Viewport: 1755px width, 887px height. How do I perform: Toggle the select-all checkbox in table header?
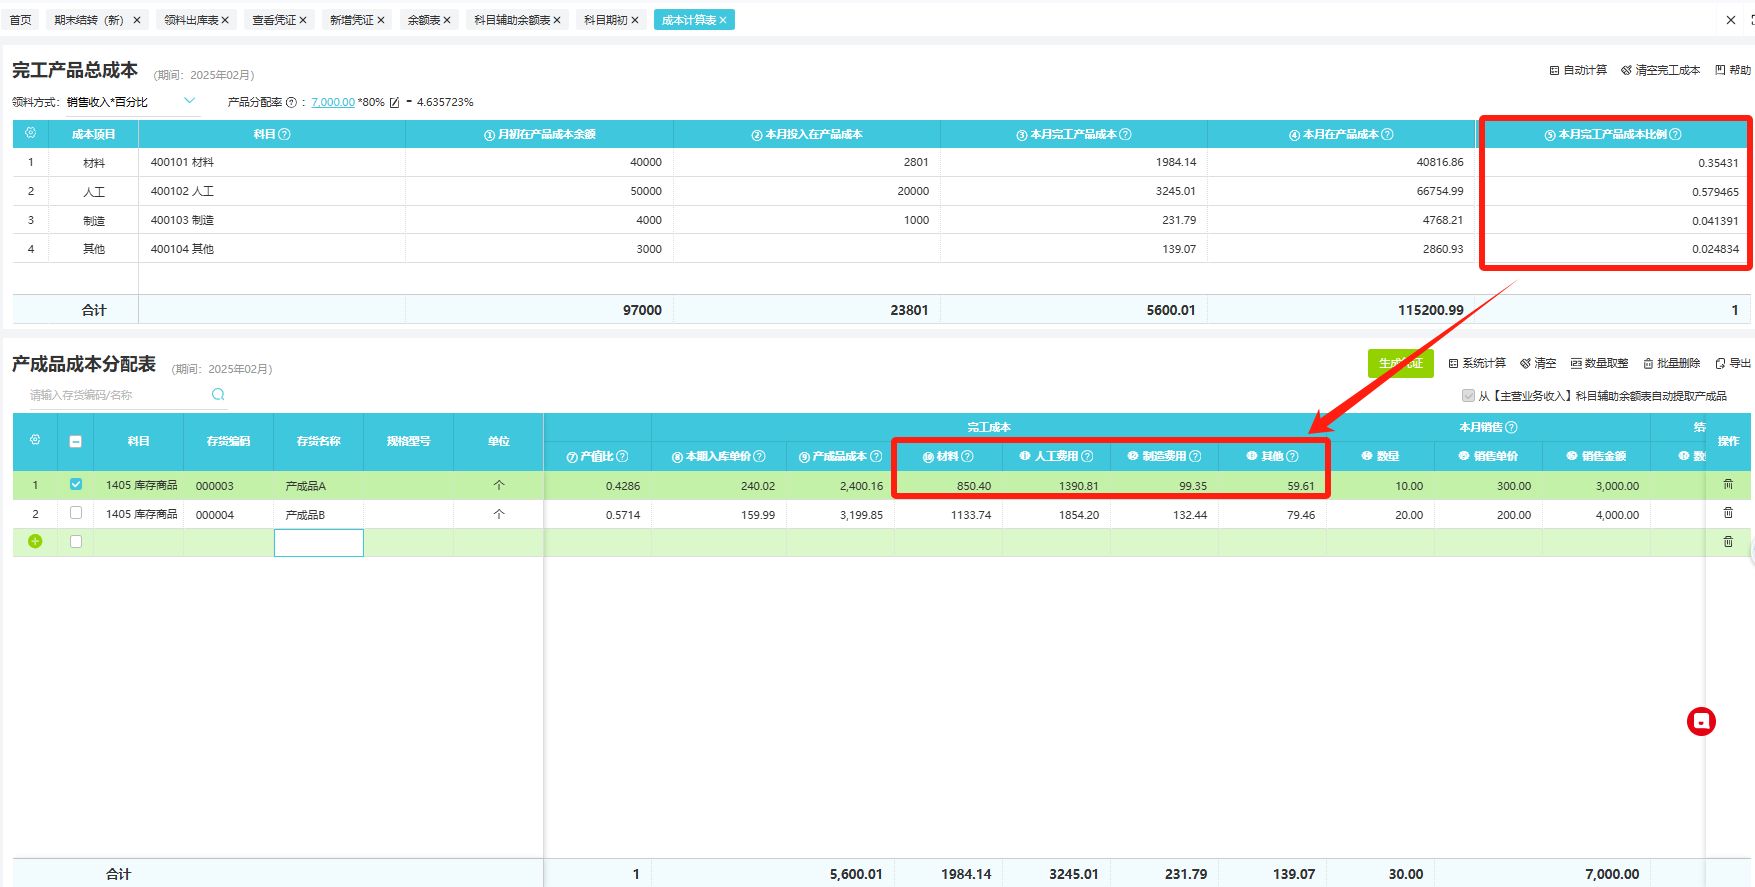(x=76, y=441)
